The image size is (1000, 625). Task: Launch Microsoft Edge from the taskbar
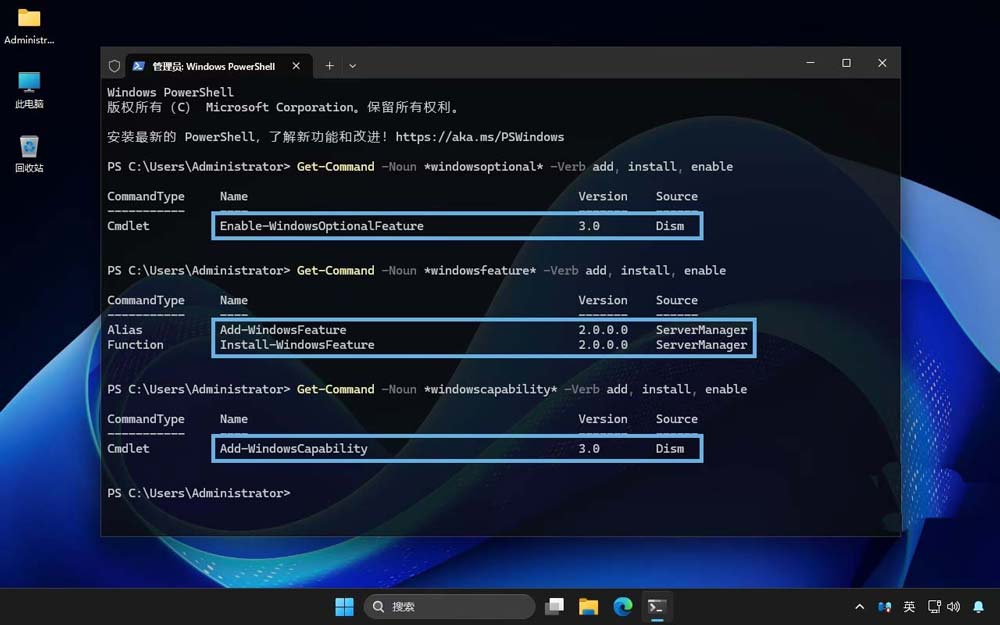[x=623, y=607]
